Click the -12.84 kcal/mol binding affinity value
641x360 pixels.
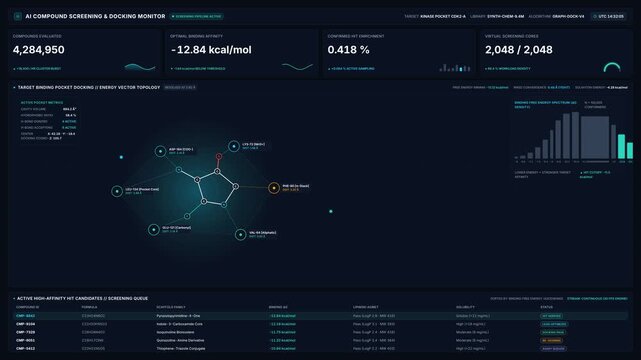point(211,50)
